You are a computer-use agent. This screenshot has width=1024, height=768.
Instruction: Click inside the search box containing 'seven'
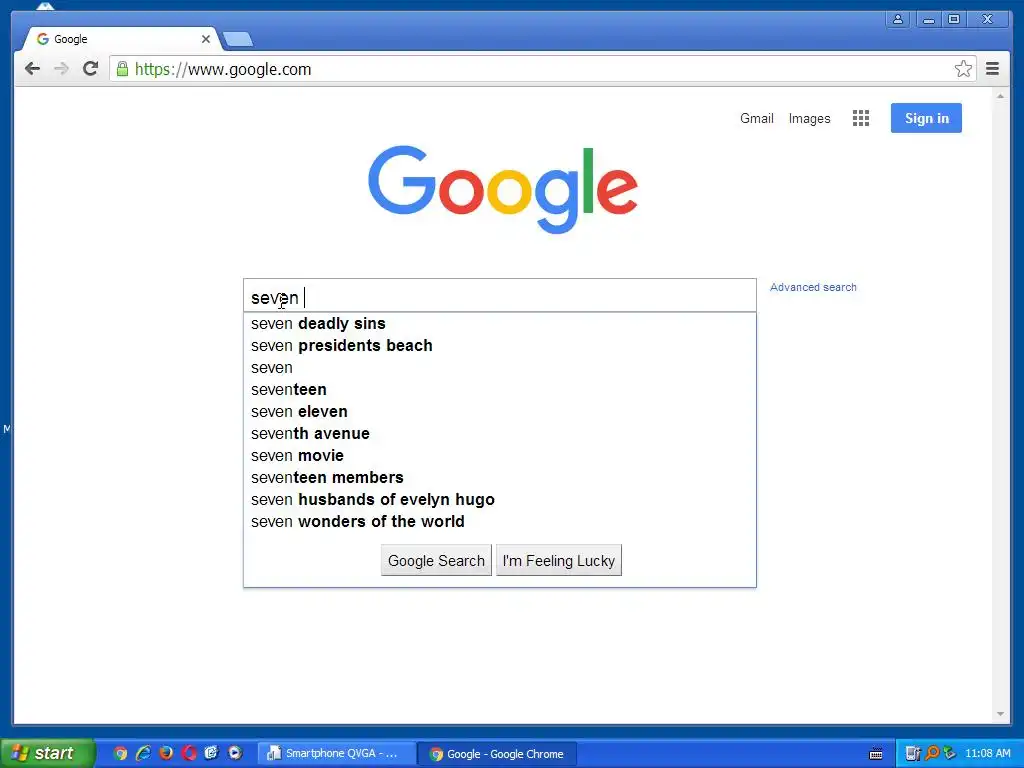click(x=500, y=296)
